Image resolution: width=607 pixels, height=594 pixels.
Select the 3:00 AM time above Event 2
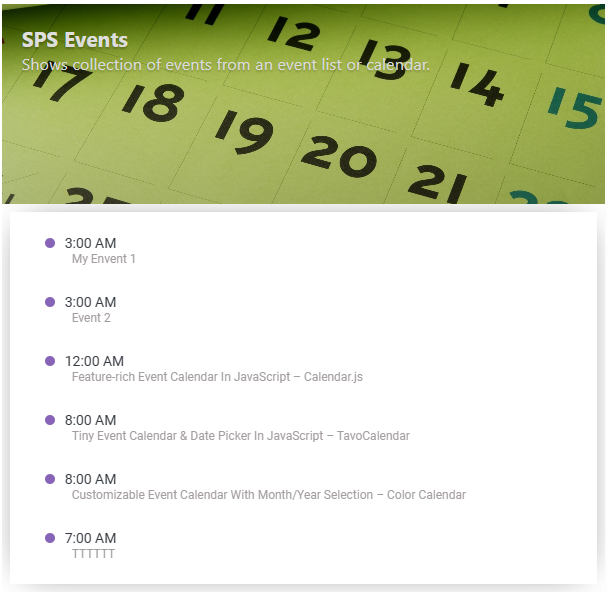pyautogui.click(x=91, y=302)
